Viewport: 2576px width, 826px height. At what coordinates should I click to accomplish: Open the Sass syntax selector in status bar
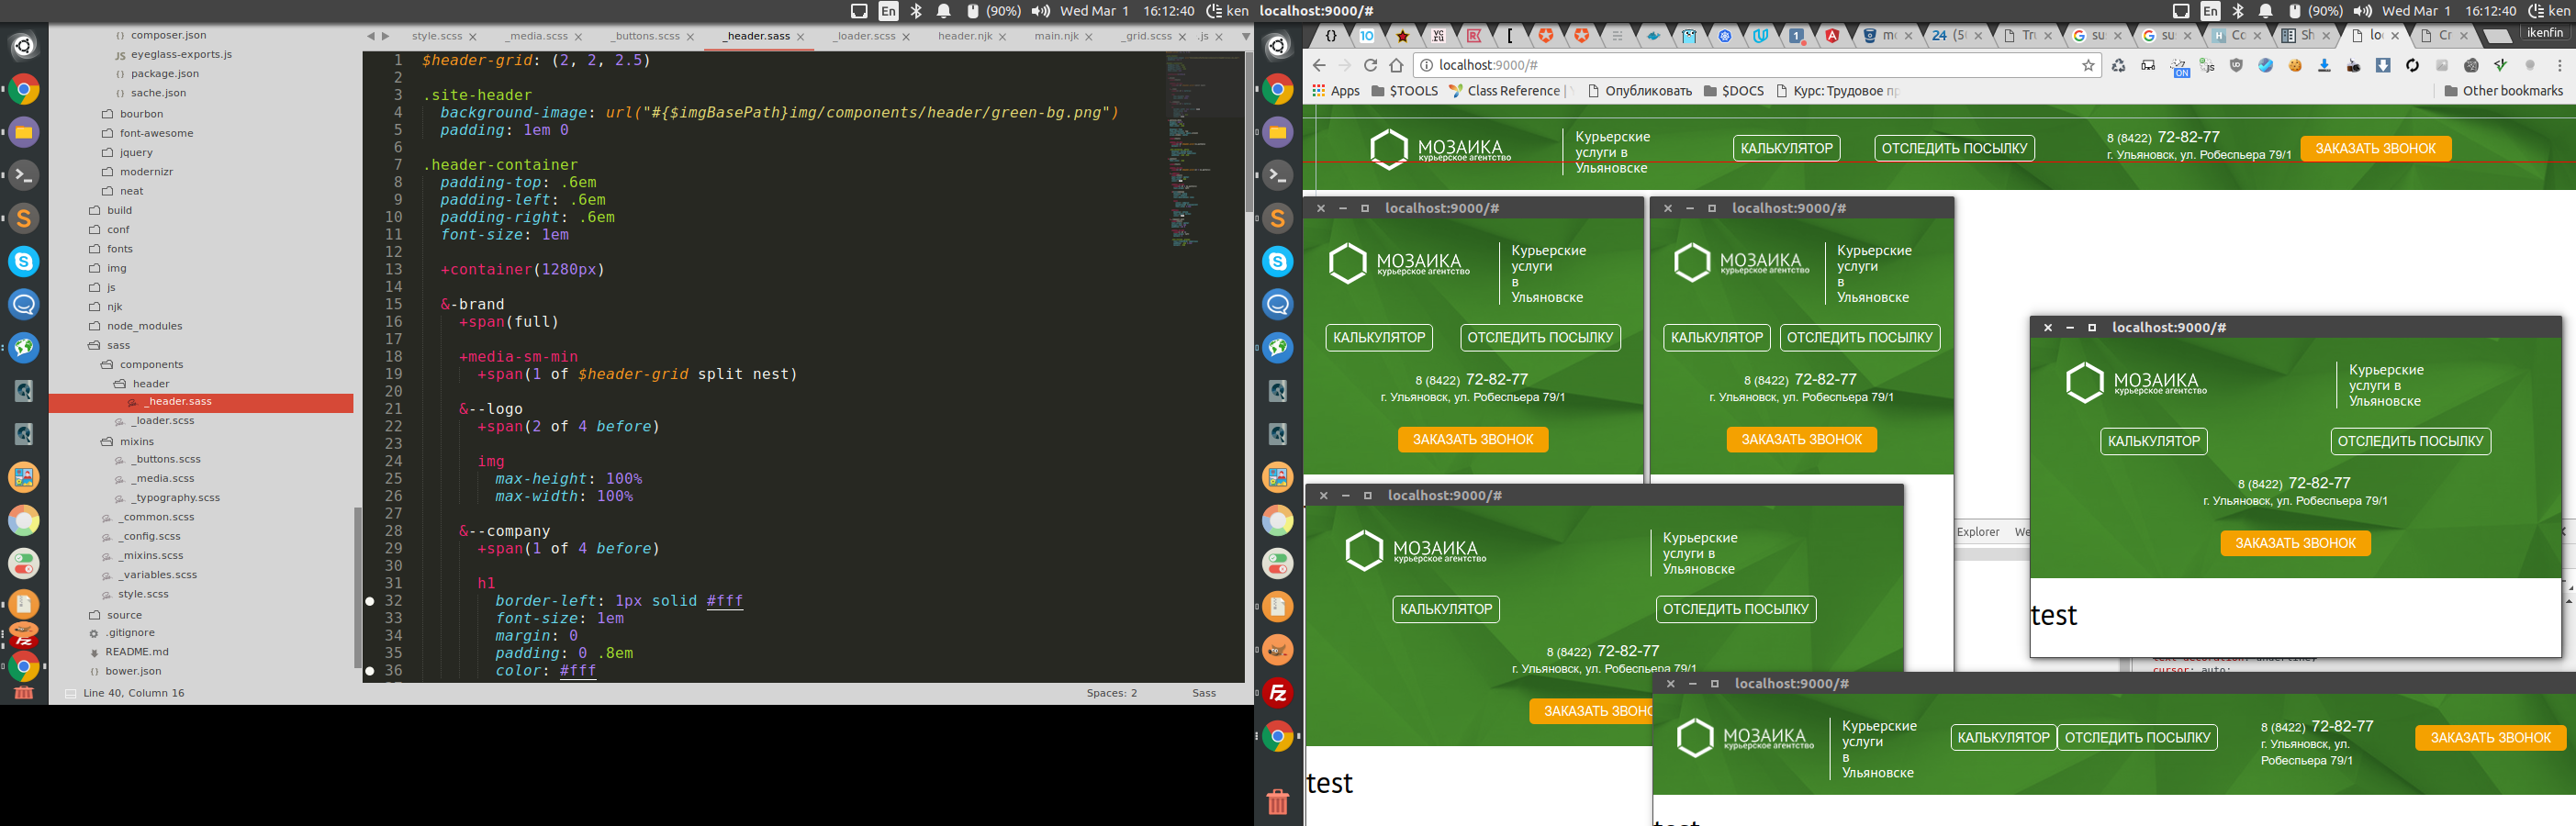pyautogui.click(x=1203, y=693)
